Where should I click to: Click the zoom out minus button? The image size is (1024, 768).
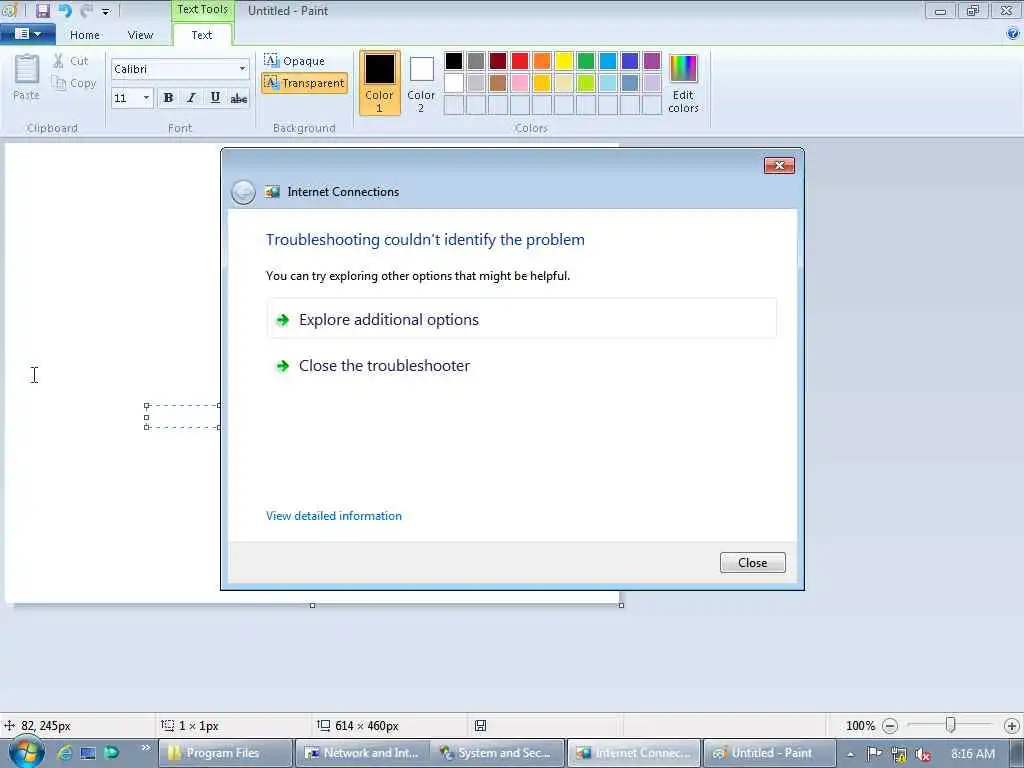click(x=889, y=726)
